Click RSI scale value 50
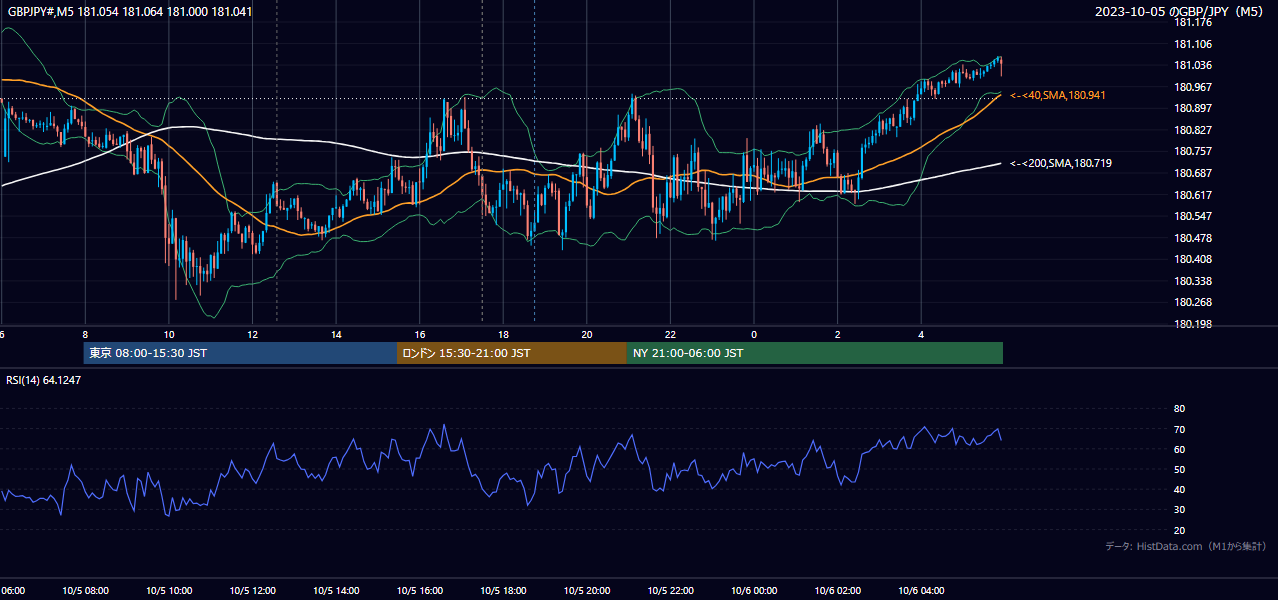The width and height of the screenshot is (1278, 600). (1179, 469)
